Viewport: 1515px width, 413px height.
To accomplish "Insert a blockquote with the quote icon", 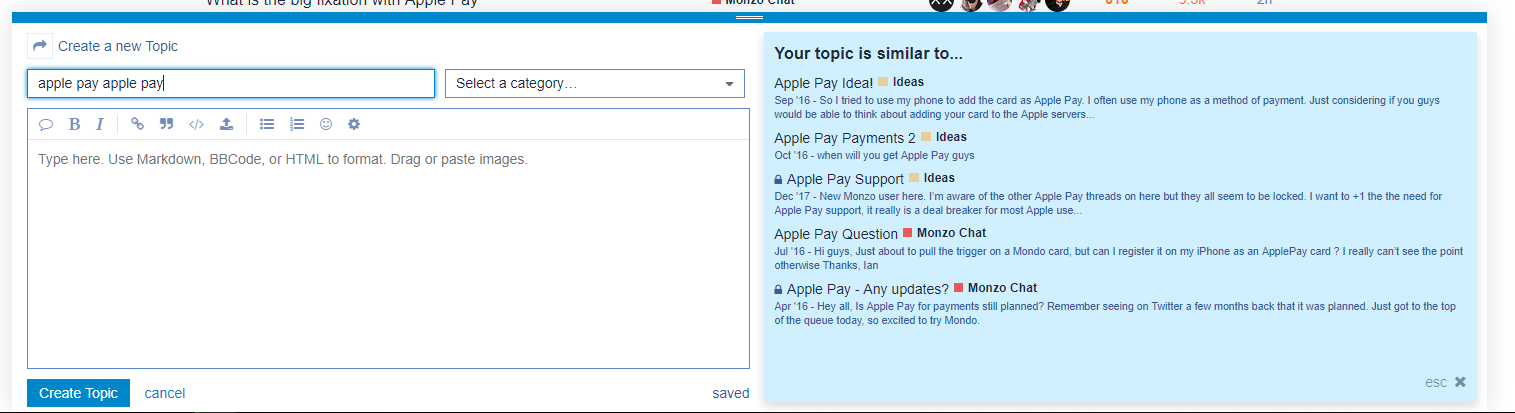I will pos(166,124).
